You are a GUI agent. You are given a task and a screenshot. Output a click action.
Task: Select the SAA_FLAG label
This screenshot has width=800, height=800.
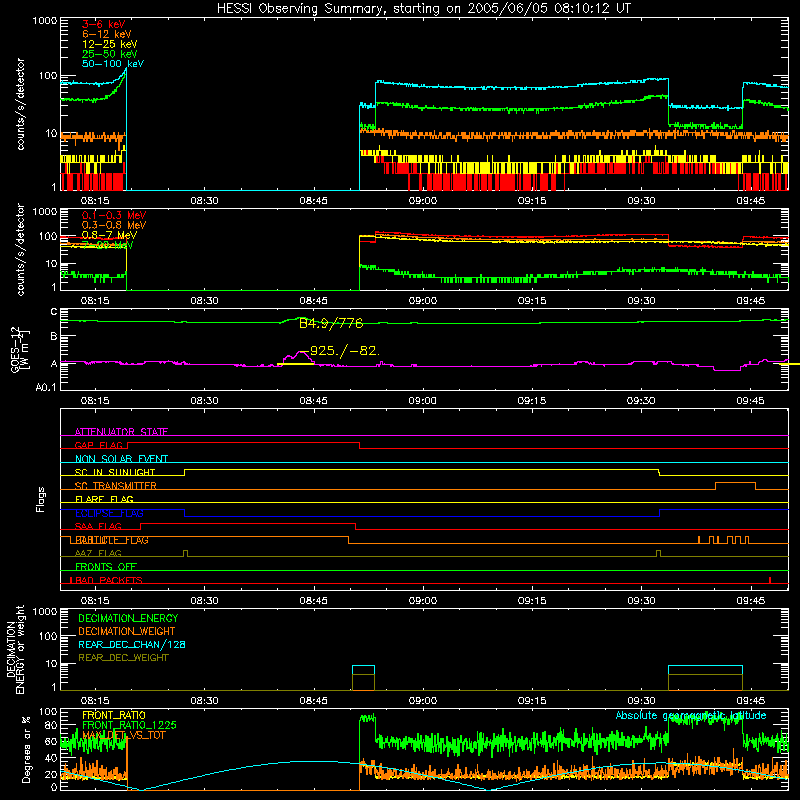(98, 526)
